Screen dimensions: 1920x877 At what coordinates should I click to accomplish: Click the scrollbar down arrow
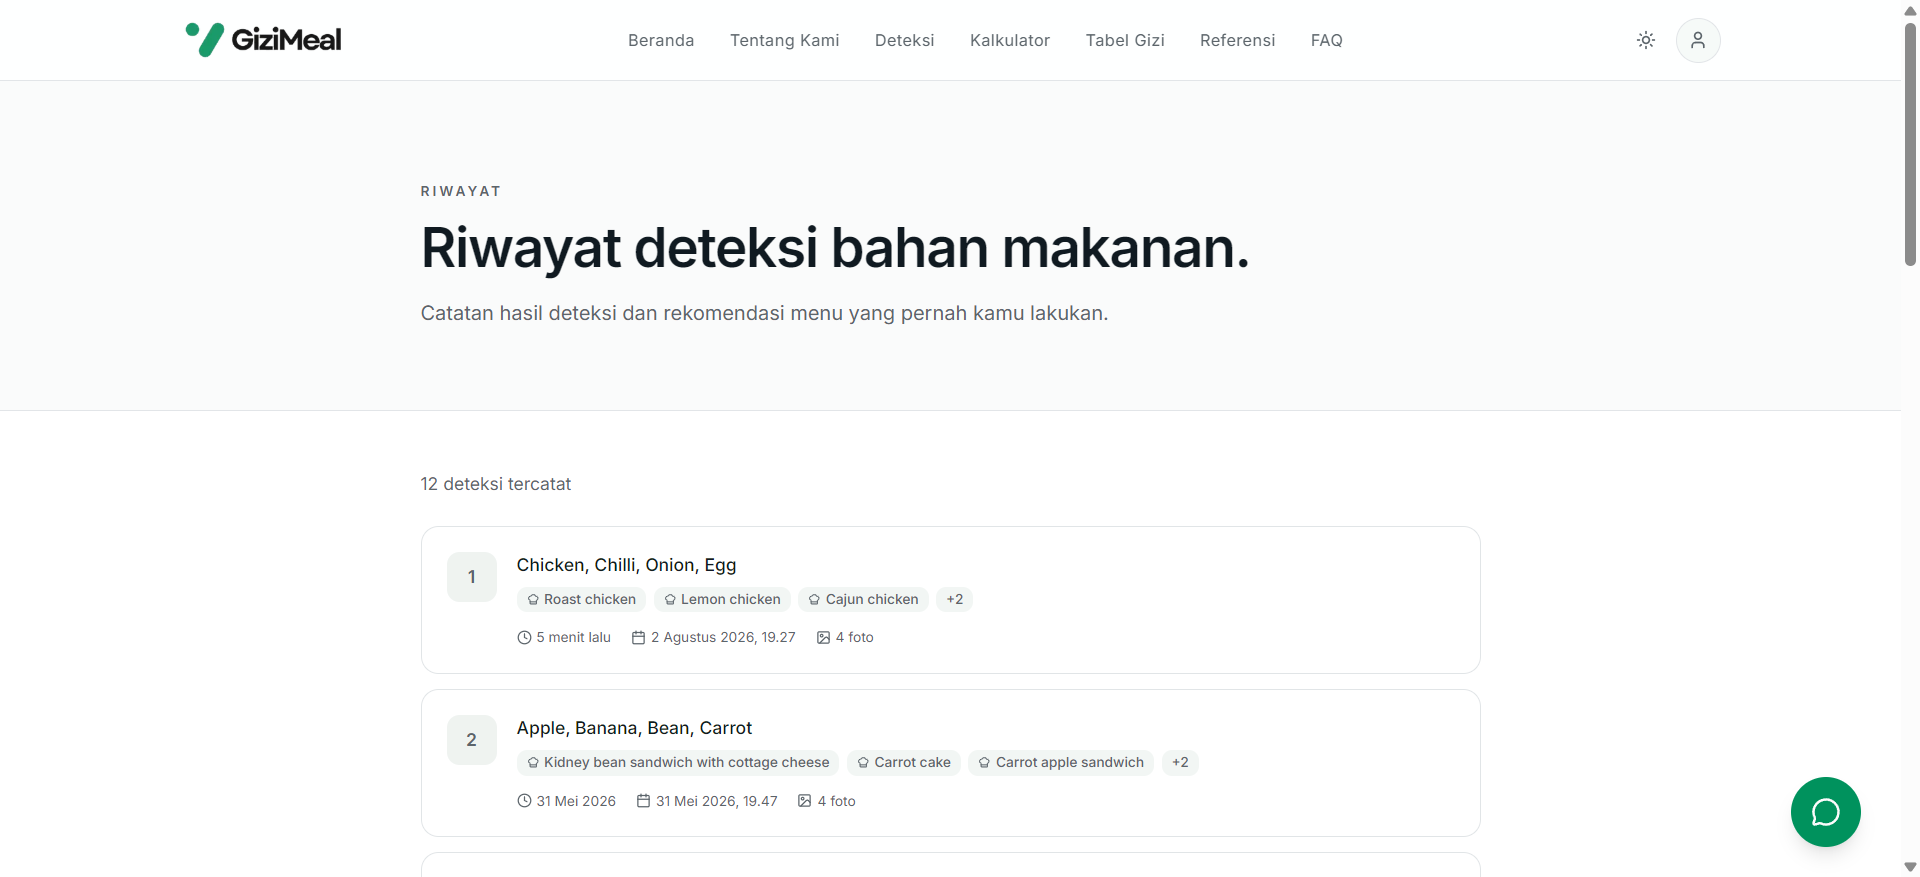[x=1910, y=867]
